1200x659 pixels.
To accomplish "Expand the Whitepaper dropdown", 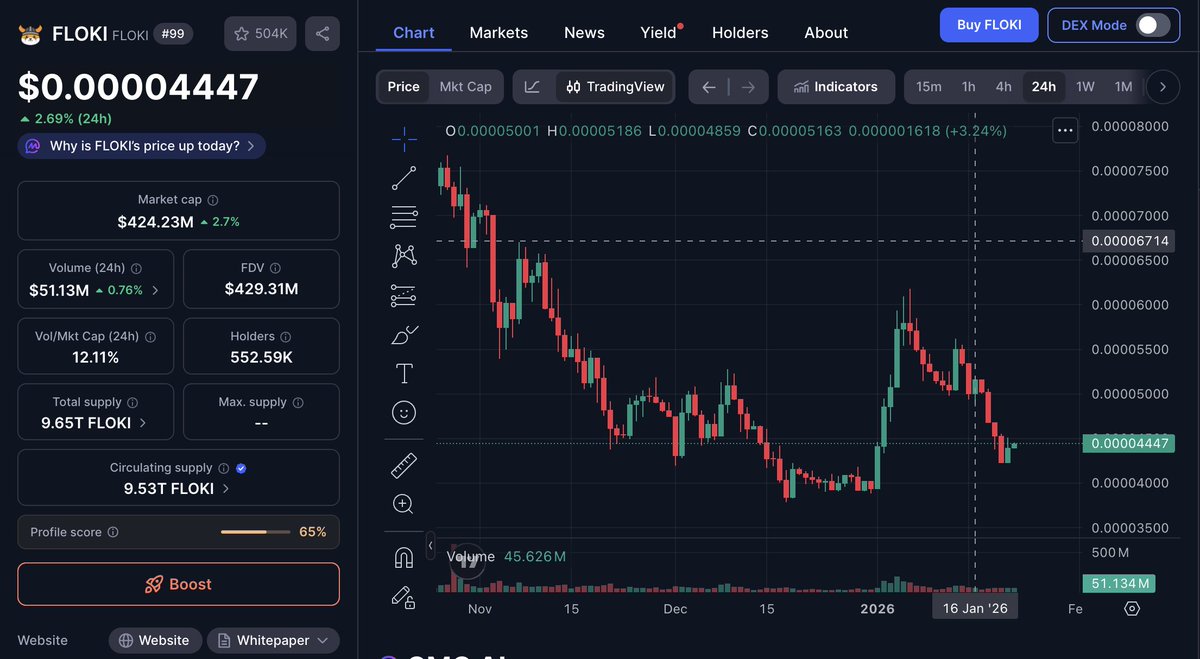I will [x=273, y=640].
